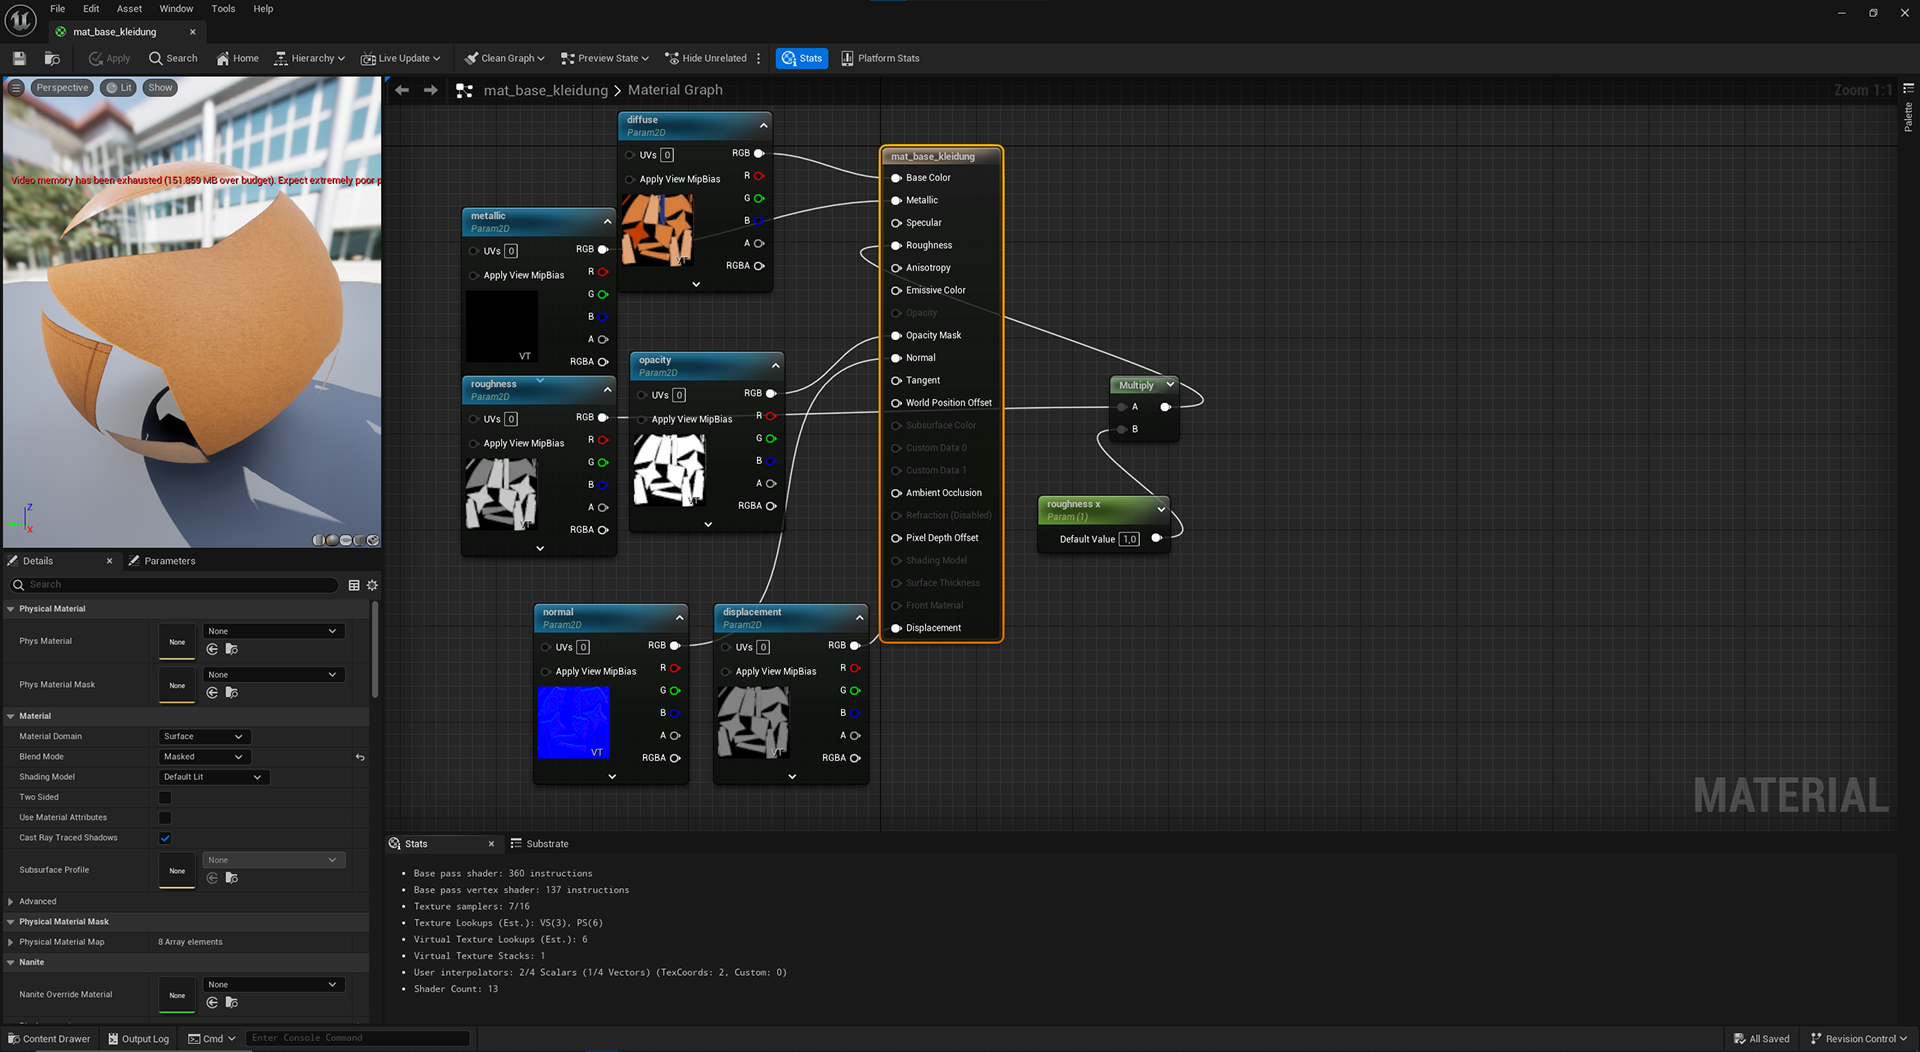Open Shading Model Default Lit dropdown

click(213, 777)
